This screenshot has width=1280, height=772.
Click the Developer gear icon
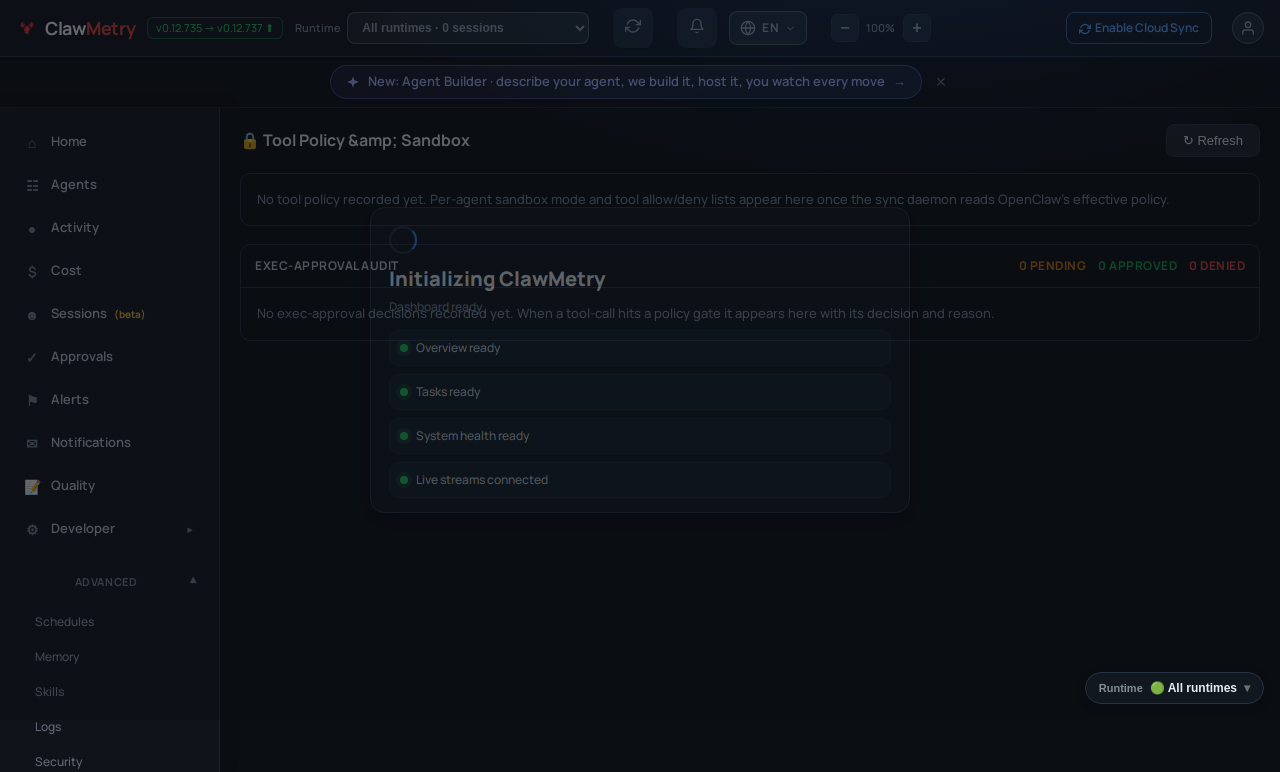click(x=32, y=530)
